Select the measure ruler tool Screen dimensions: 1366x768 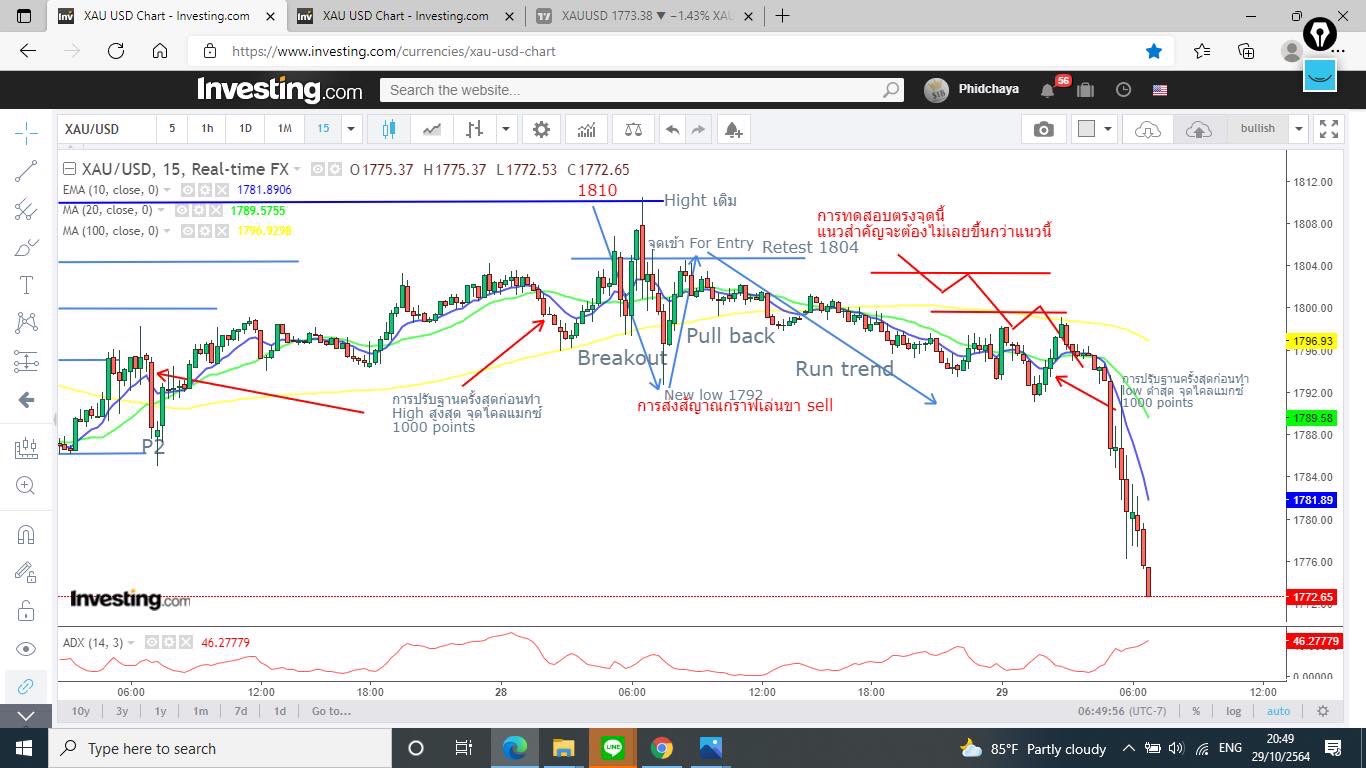(26, 448)
